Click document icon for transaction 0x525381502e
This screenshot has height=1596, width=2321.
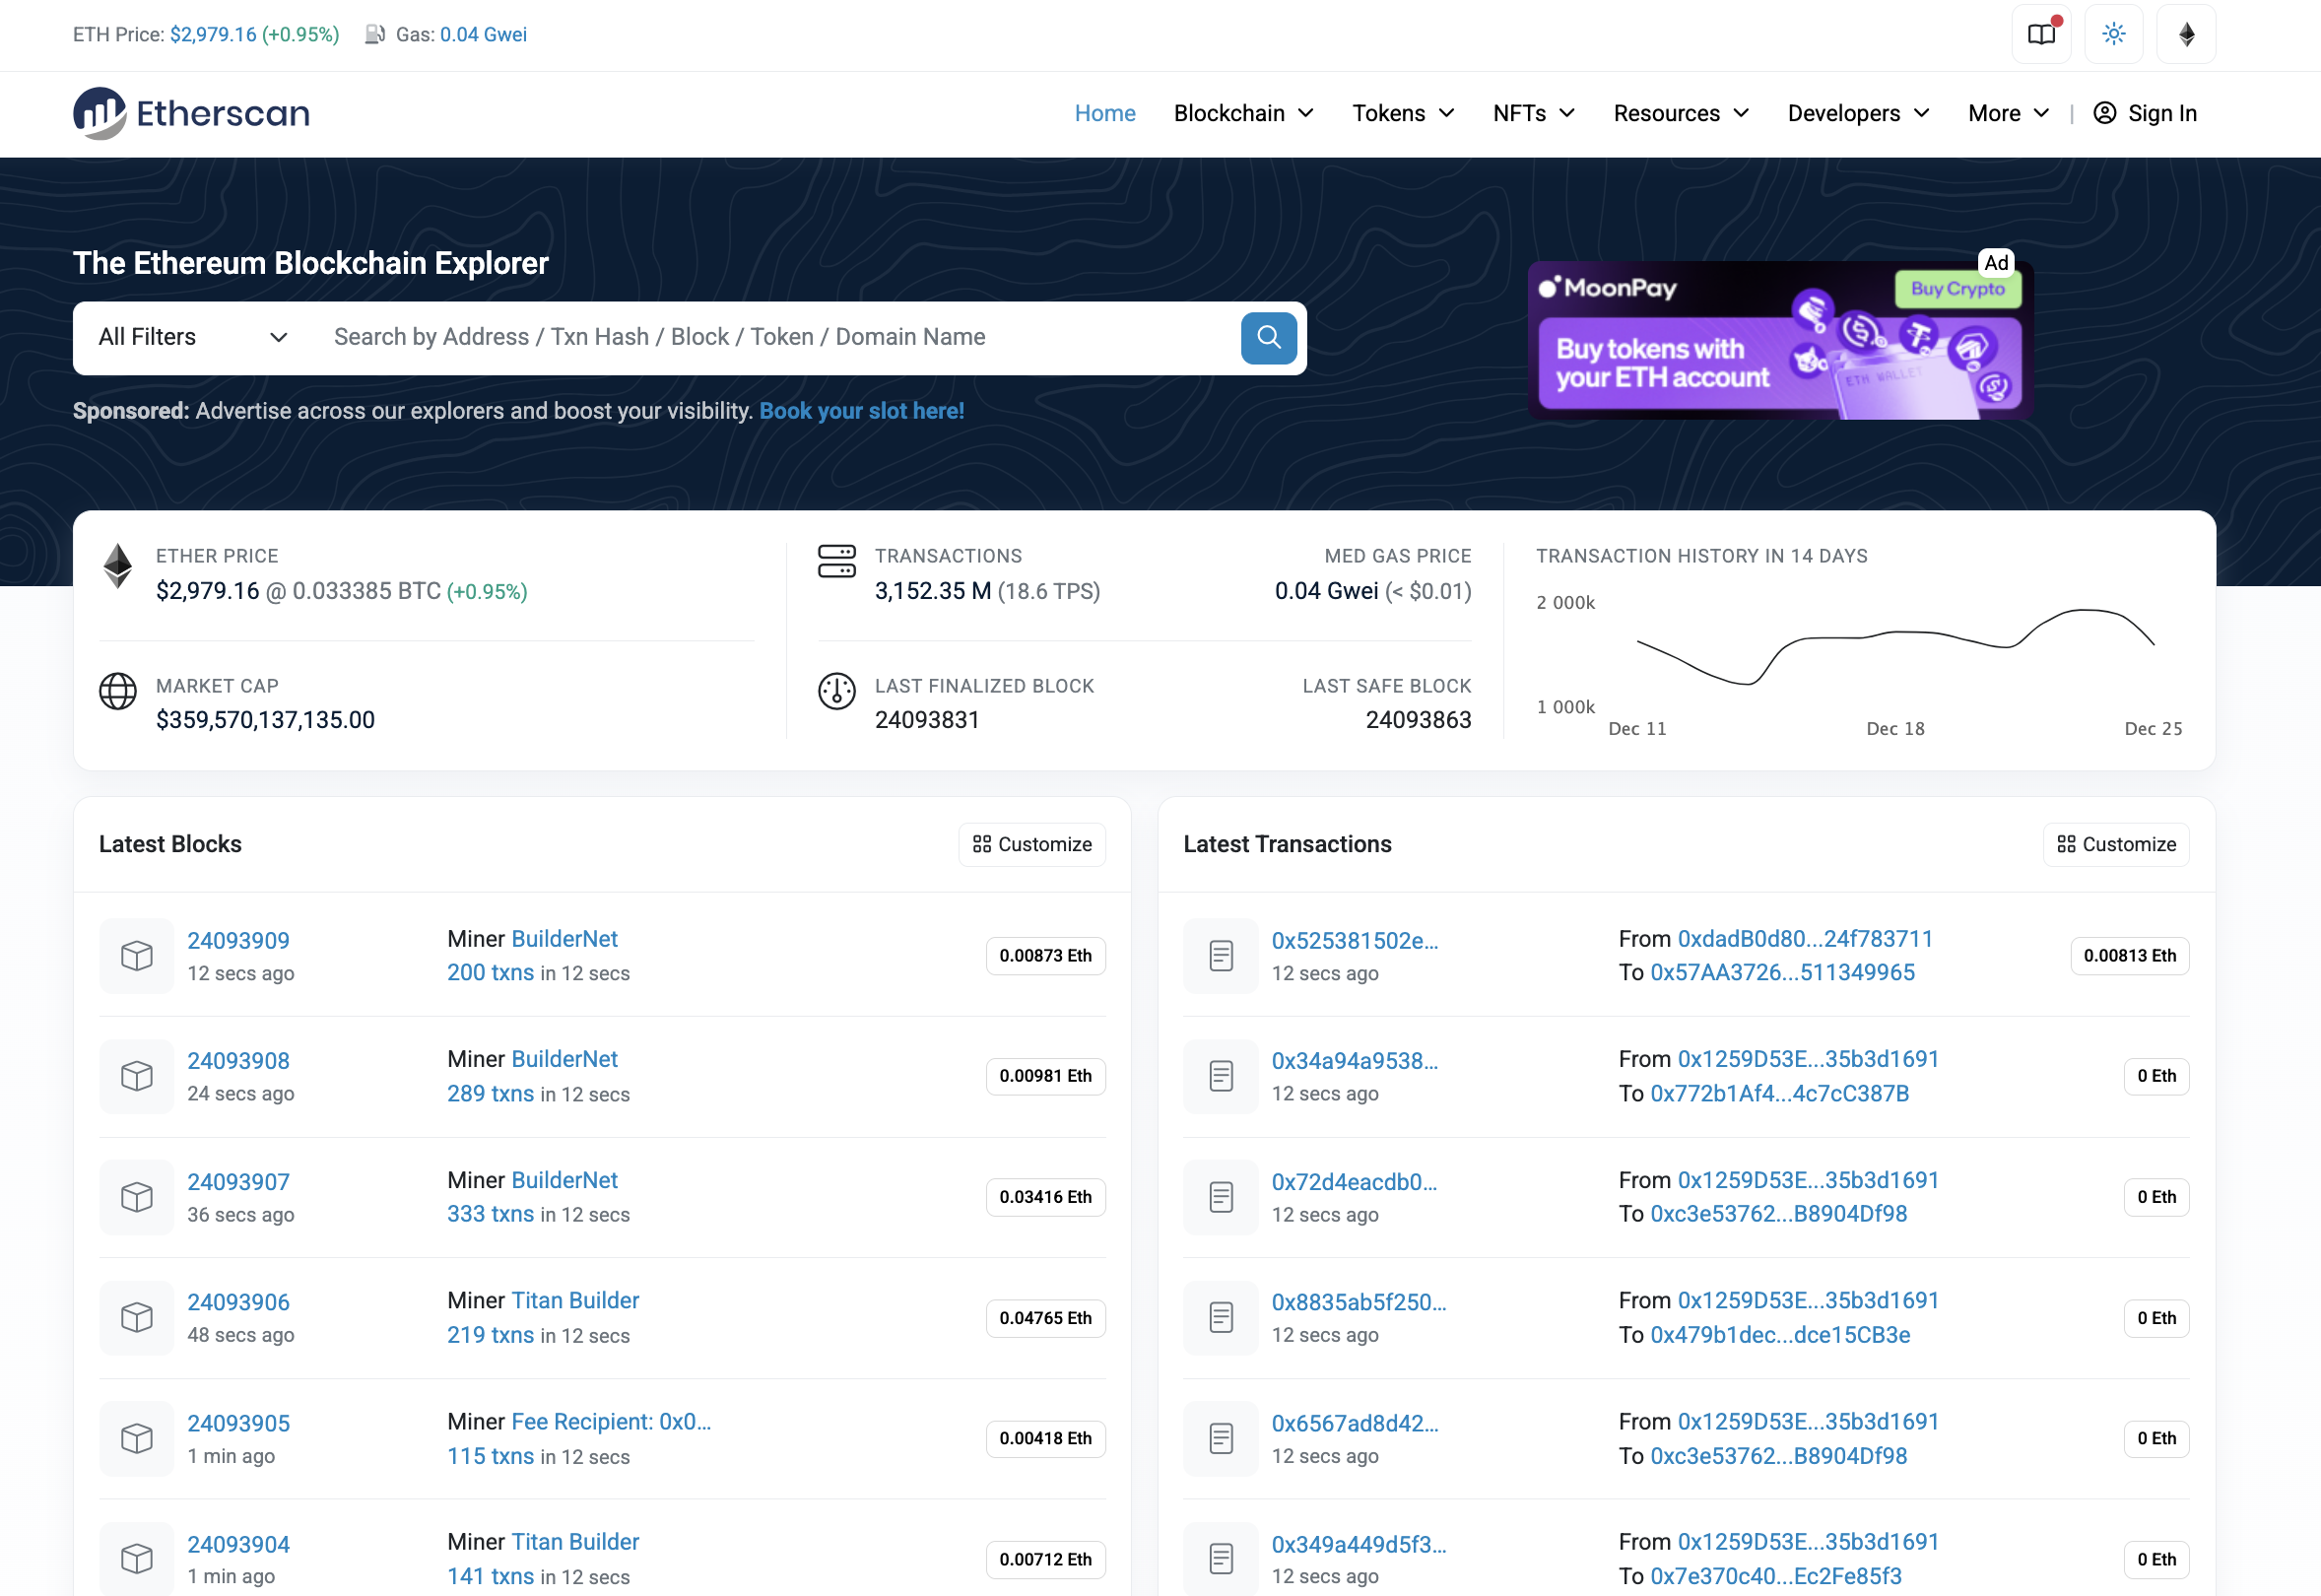(1220, 955)
